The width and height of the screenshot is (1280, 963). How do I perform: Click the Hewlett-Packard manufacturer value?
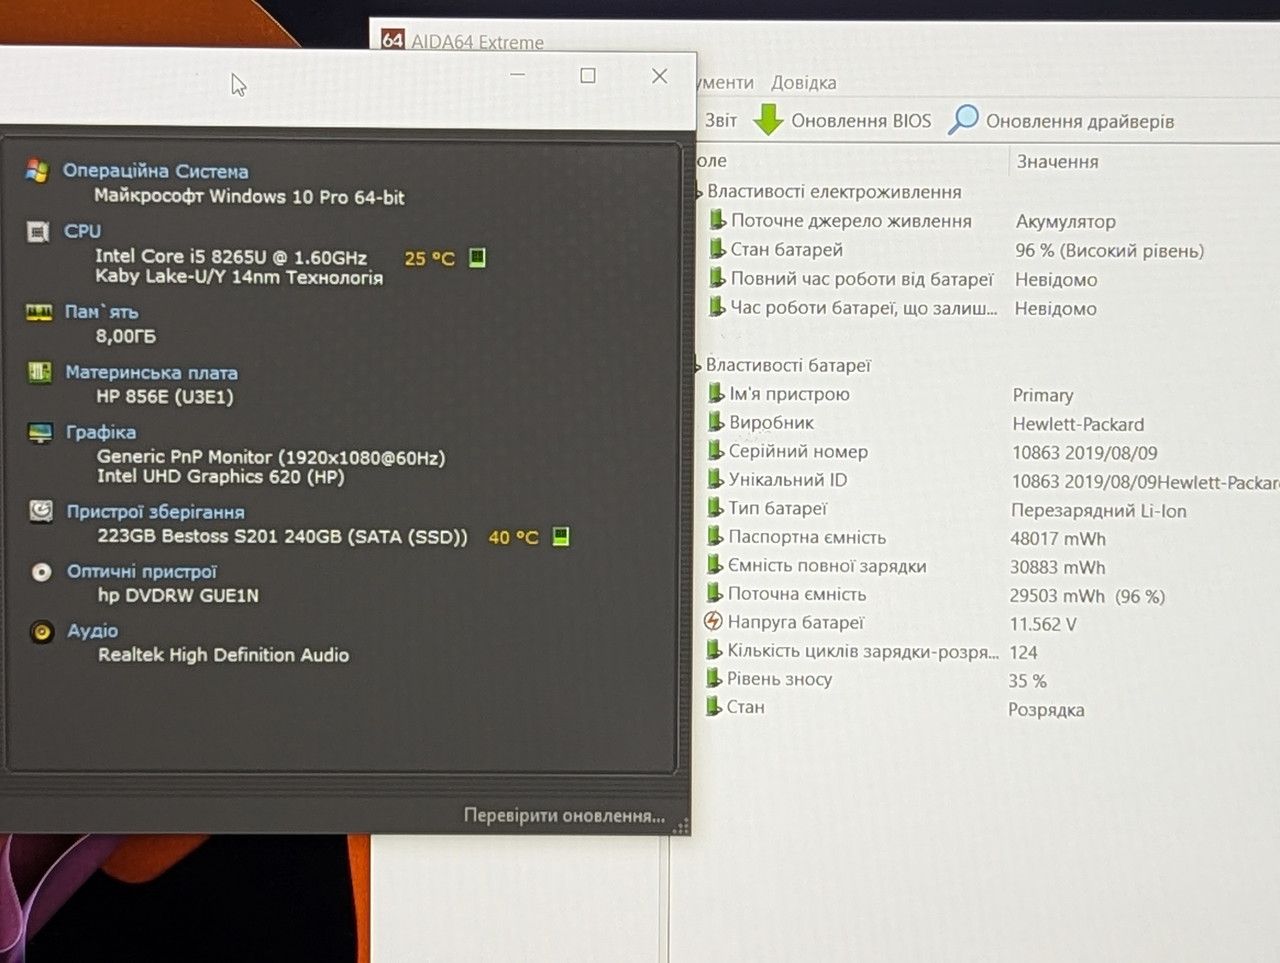coord(1078,425)
